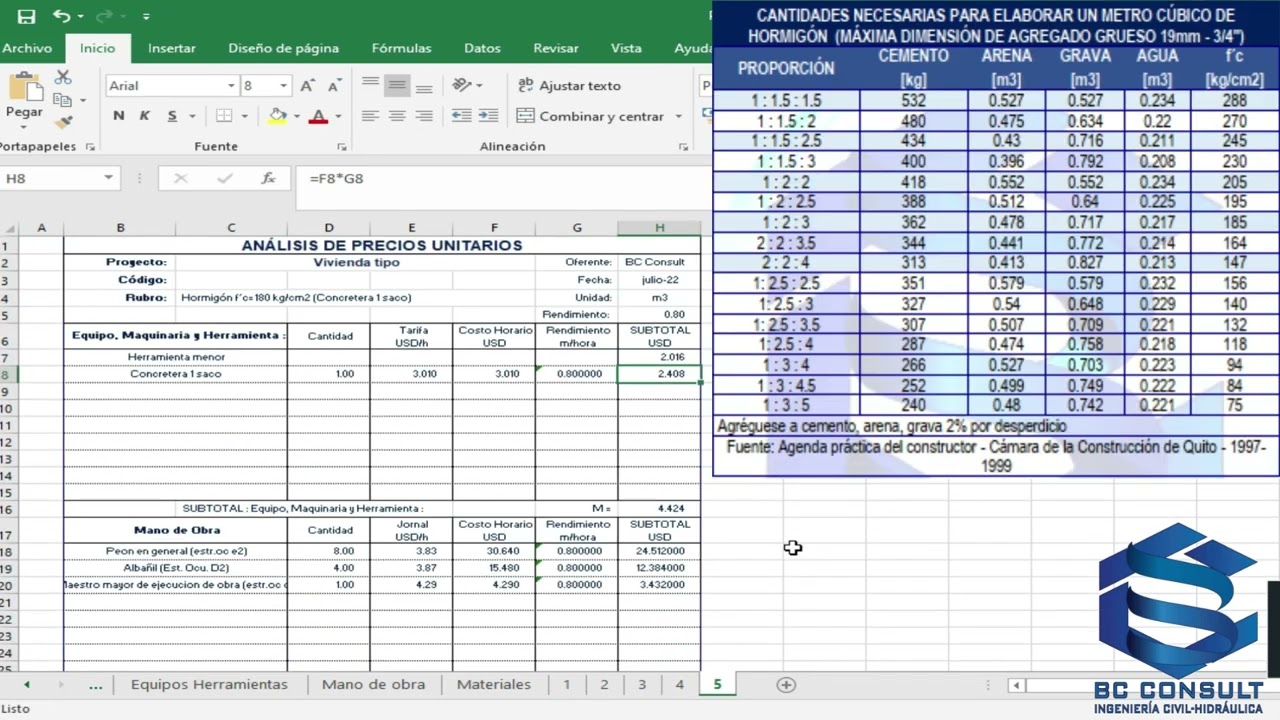The height and width of the screenshot is (720, 1280).
Task: Activate the Format Painter brush
Action: click(63, 122)
